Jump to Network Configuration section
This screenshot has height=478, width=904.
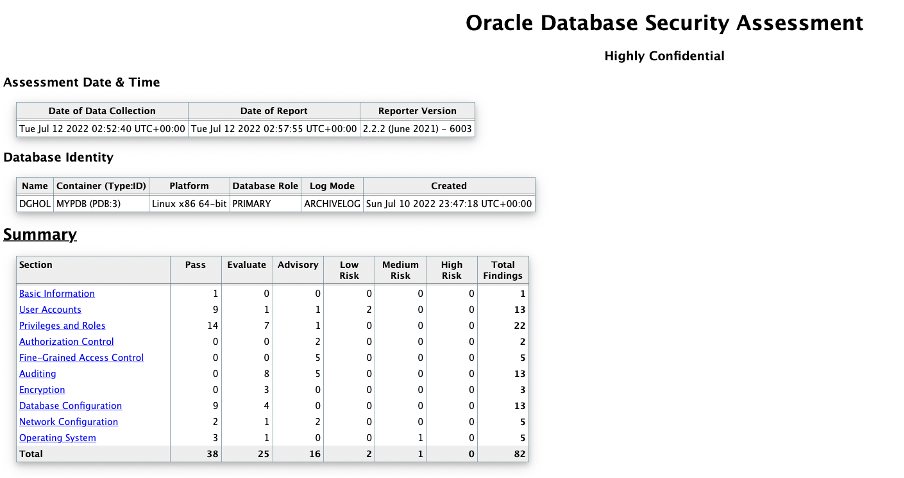click(68, 422)
